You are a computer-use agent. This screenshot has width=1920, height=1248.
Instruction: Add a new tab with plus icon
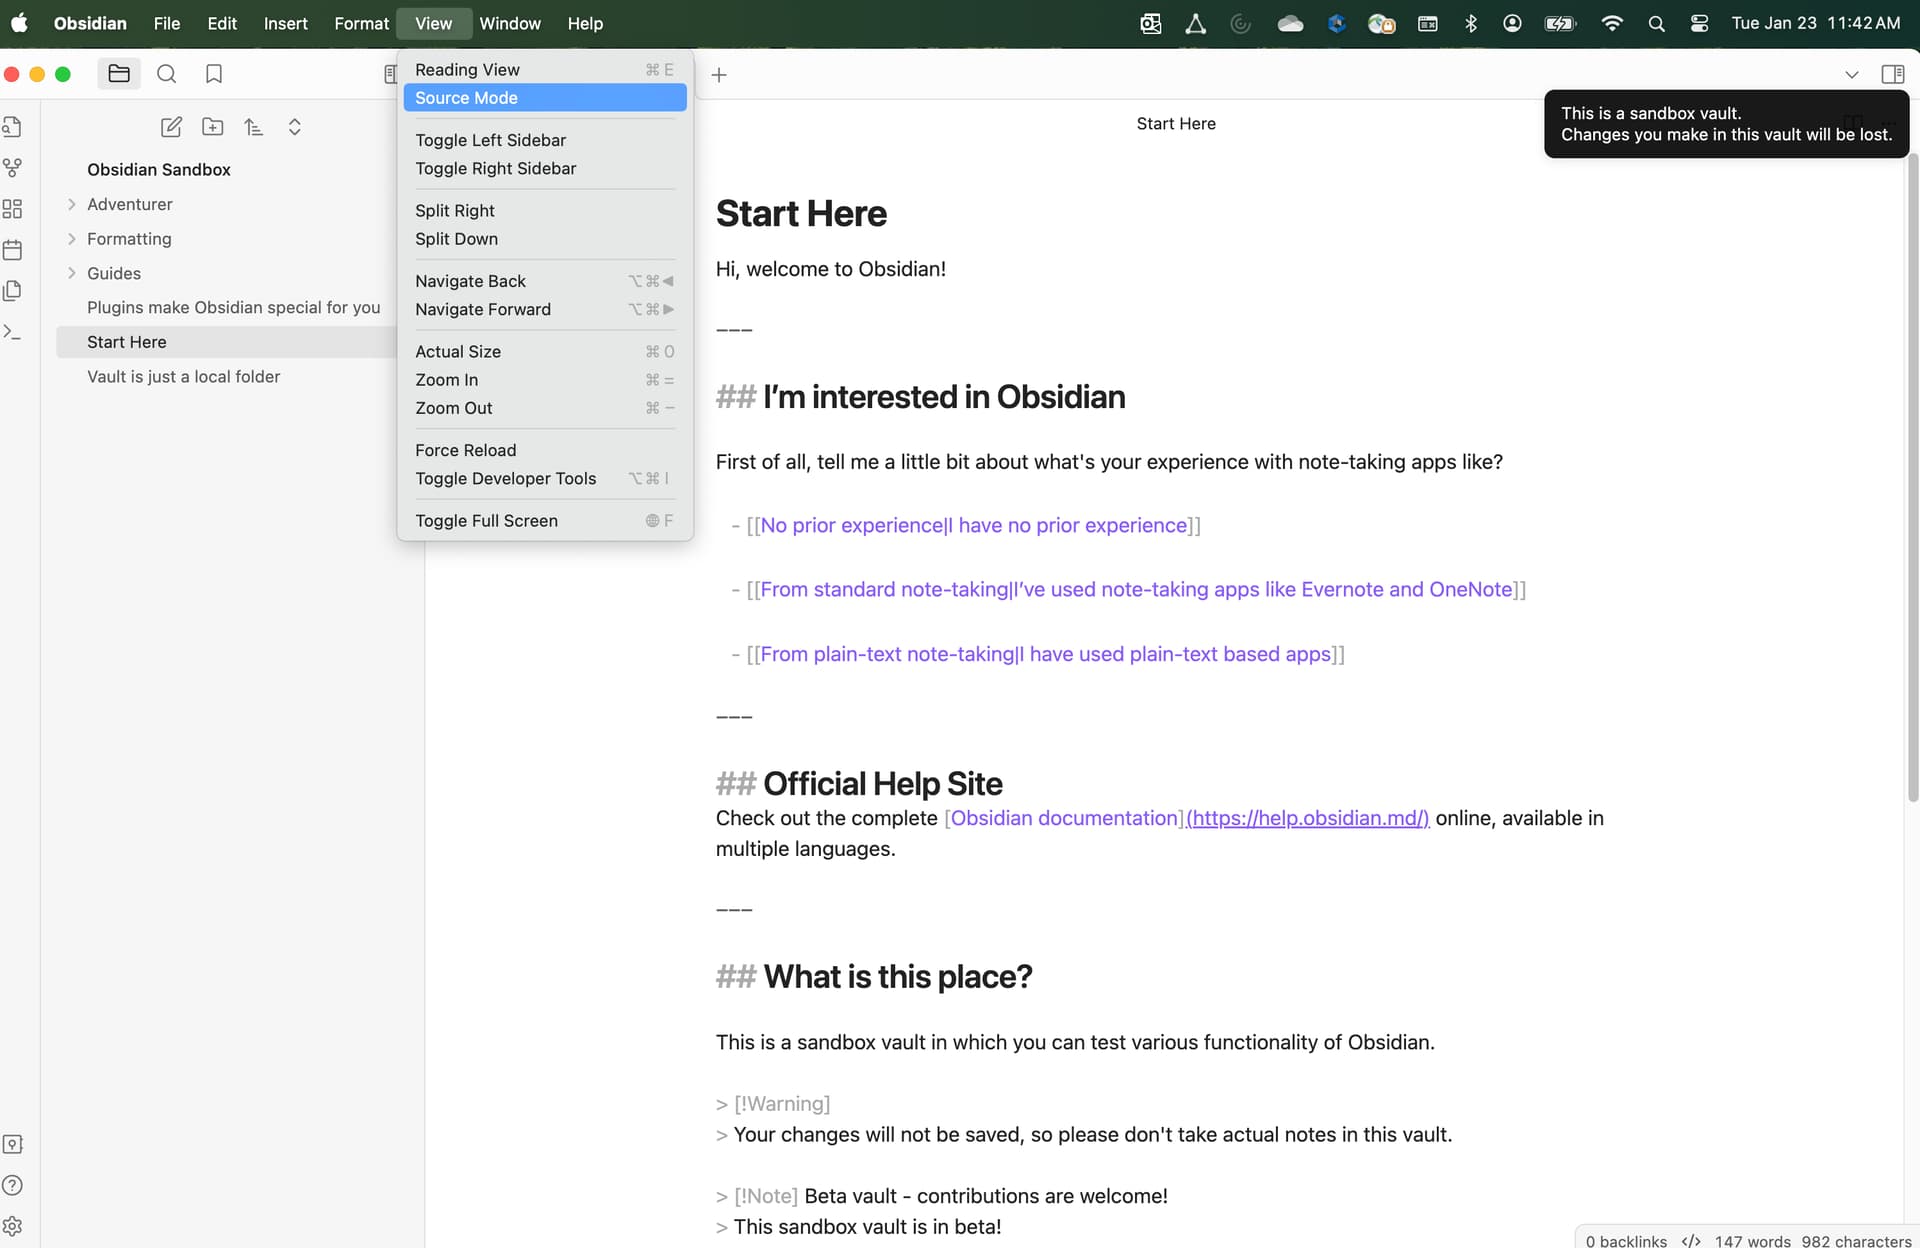(x=718, y=75)
